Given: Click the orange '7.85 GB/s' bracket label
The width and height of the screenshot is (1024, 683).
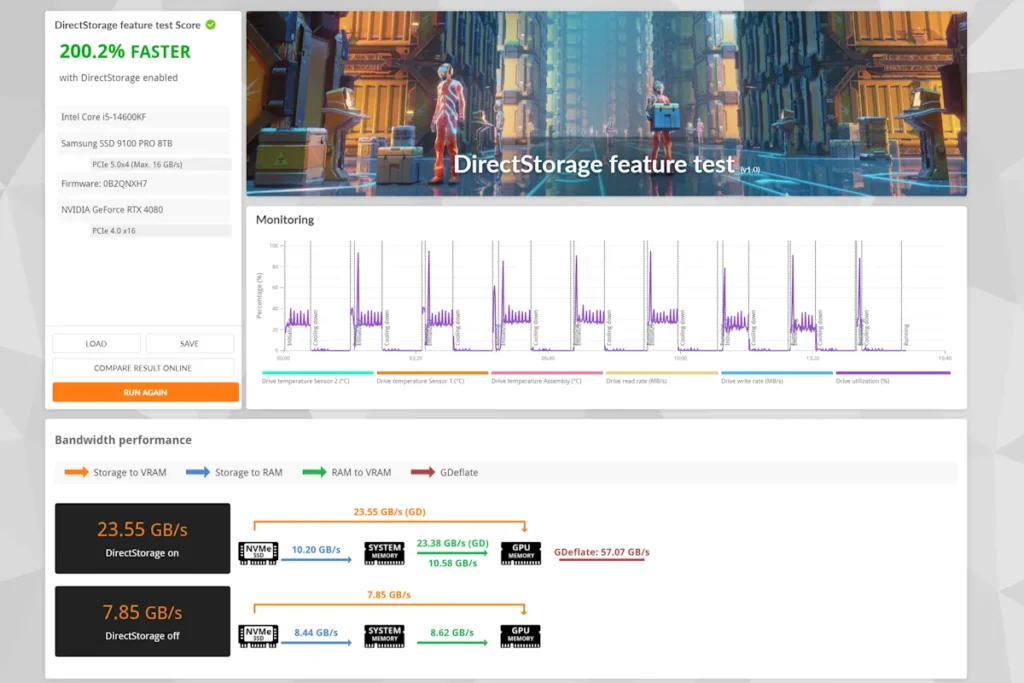Looking at the screenshot, I should [389, 594].
